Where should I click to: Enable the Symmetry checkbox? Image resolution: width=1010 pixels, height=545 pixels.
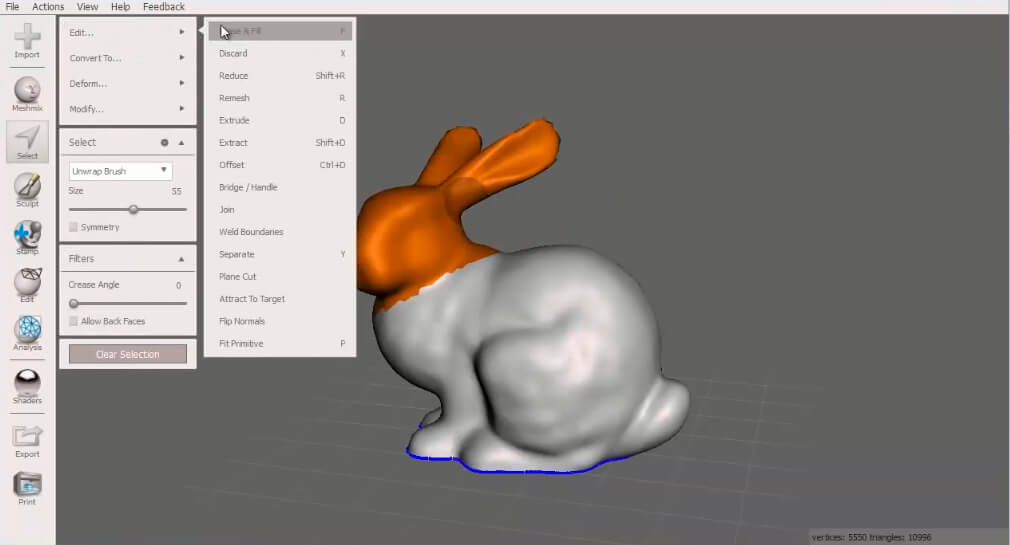click(x=73, y=227)
